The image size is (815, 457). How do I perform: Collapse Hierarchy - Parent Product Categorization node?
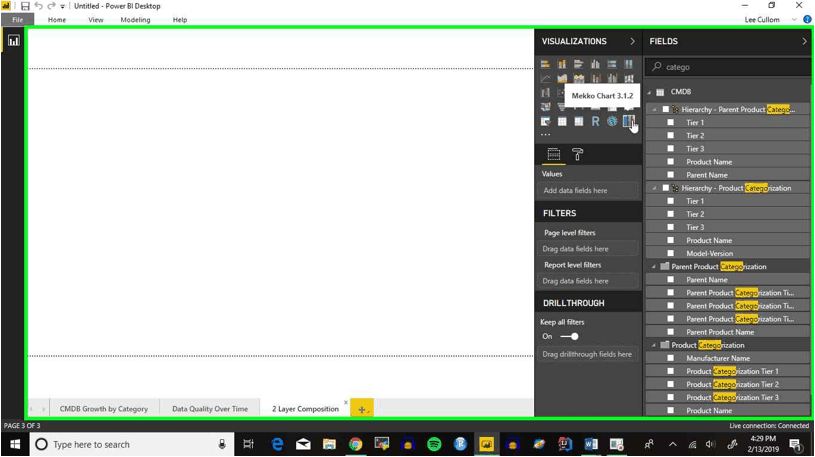coord(654,110)
